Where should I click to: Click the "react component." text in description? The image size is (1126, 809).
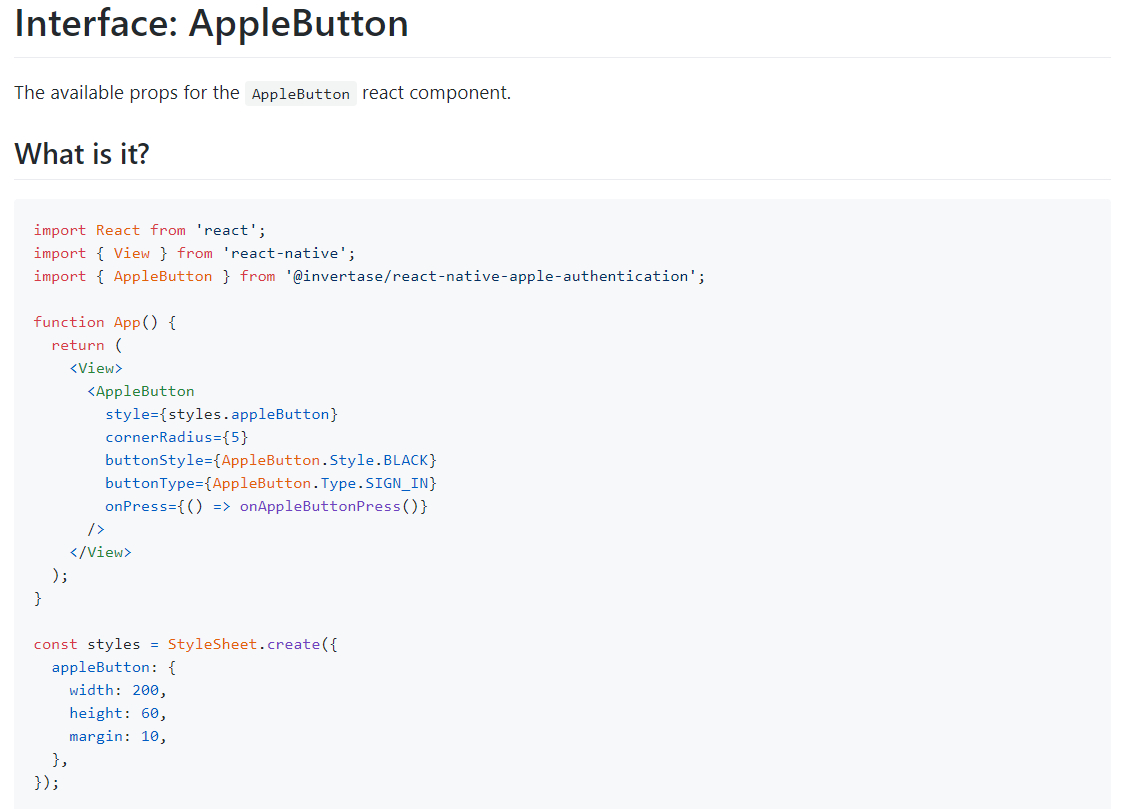(436, 93)
